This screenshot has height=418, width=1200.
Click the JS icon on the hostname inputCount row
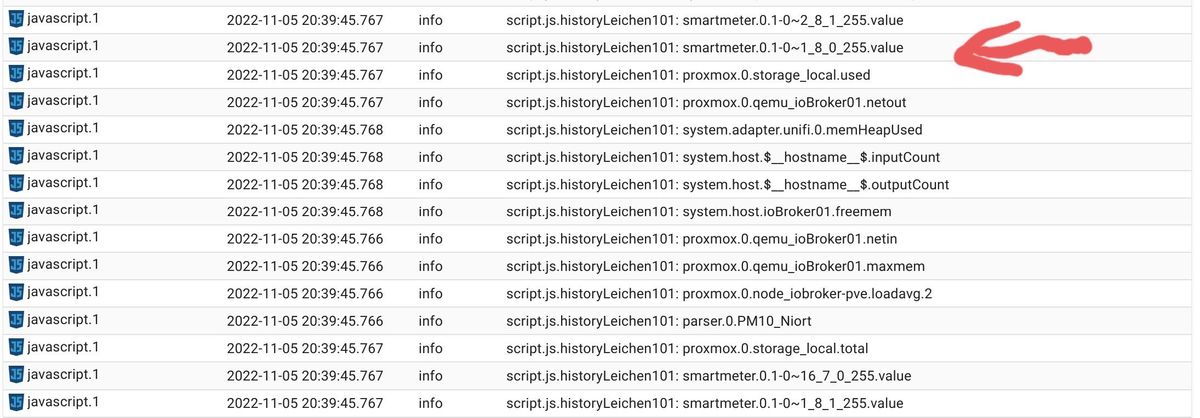click(16, 156)
